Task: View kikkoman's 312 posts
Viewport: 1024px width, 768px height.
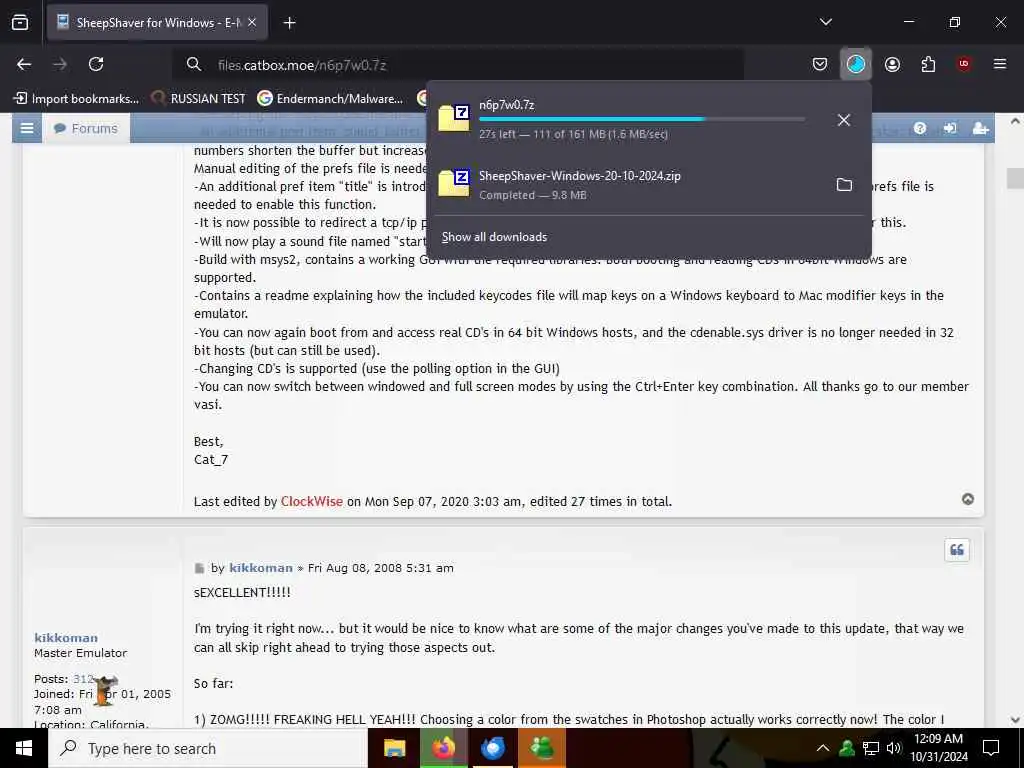Action: coord(83,679)
